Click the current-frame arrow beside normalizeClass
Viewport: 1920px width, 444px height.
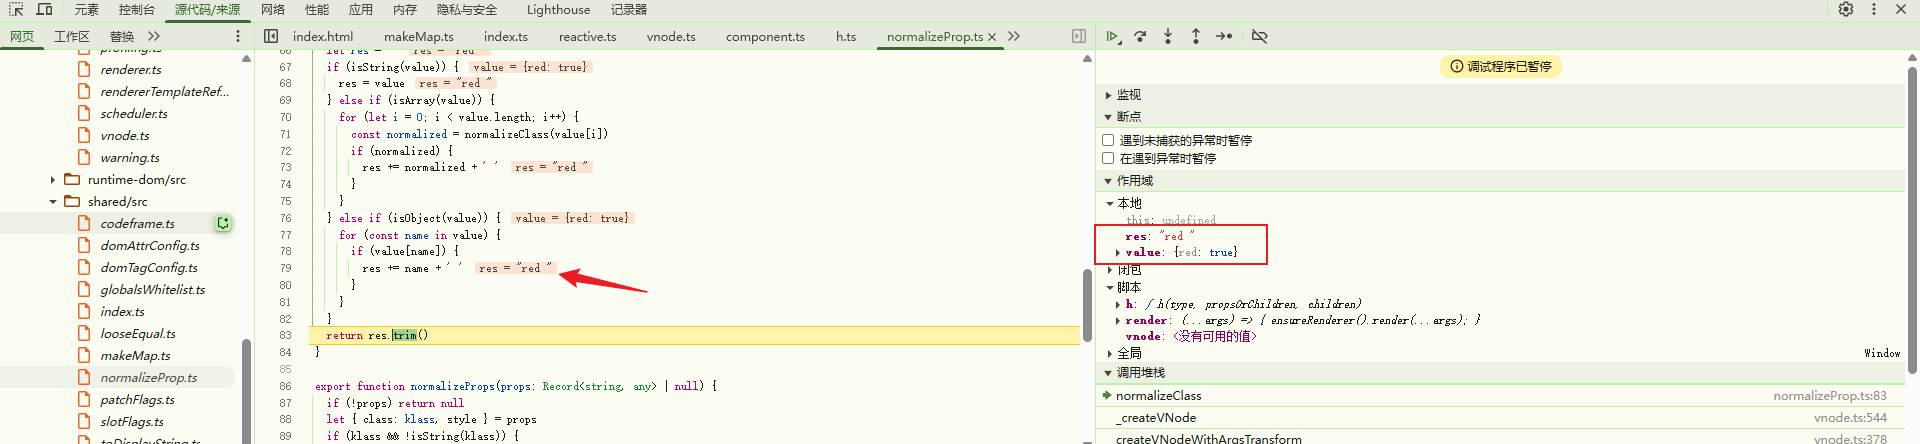click(x=1107, y=395)
